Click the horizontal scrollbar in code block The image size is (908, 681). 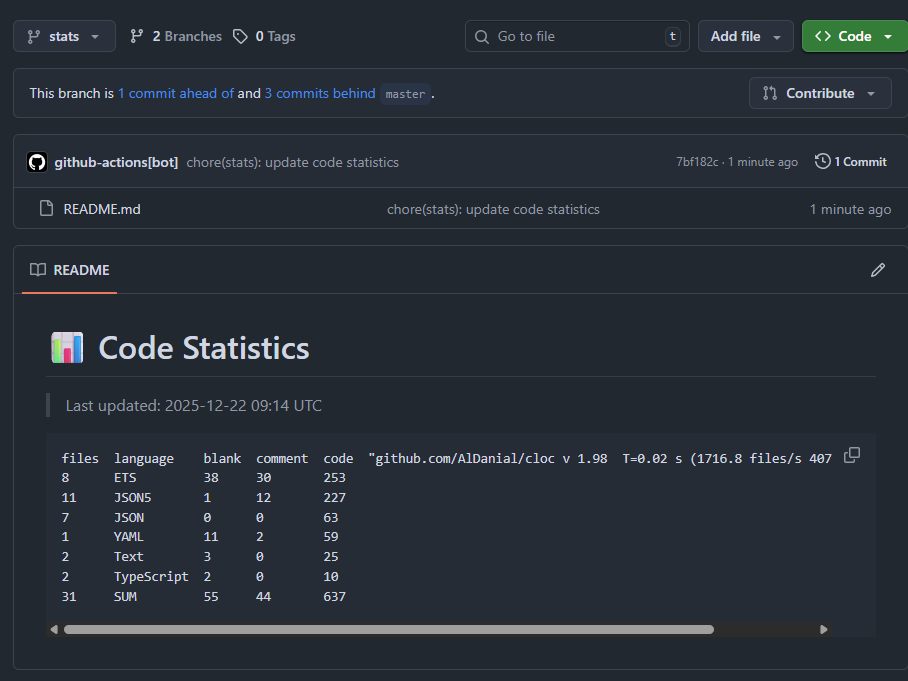[x=388, y=630]
